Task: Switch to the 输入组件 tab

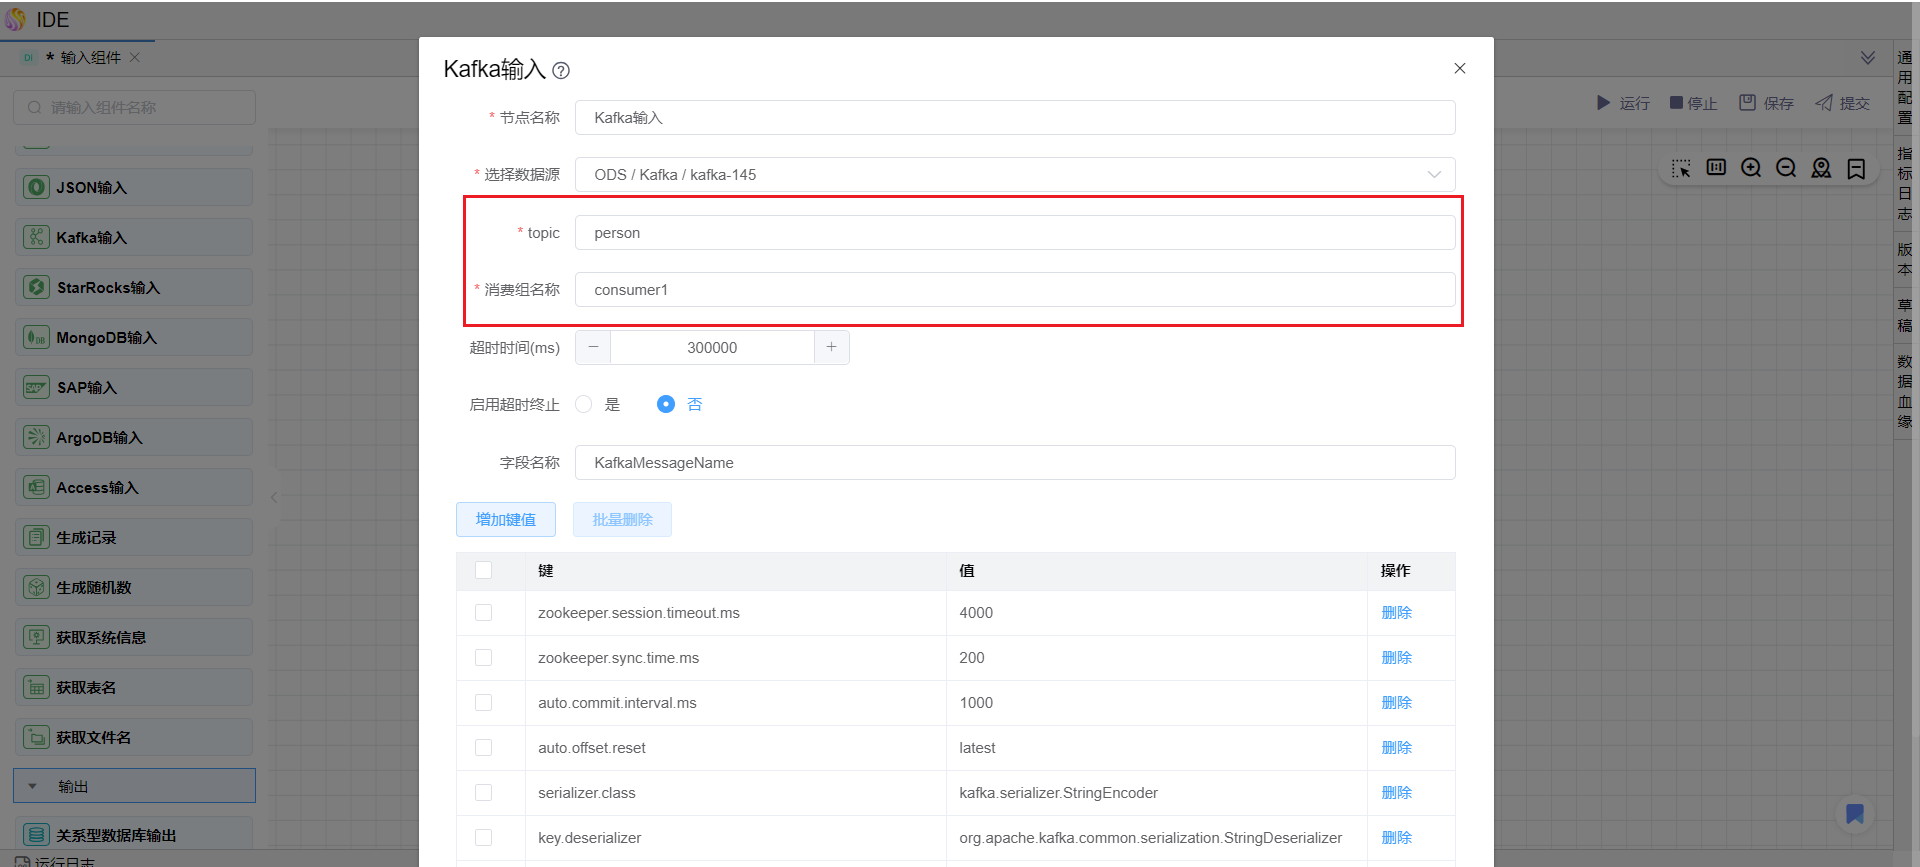Action: tap(90, 58)
